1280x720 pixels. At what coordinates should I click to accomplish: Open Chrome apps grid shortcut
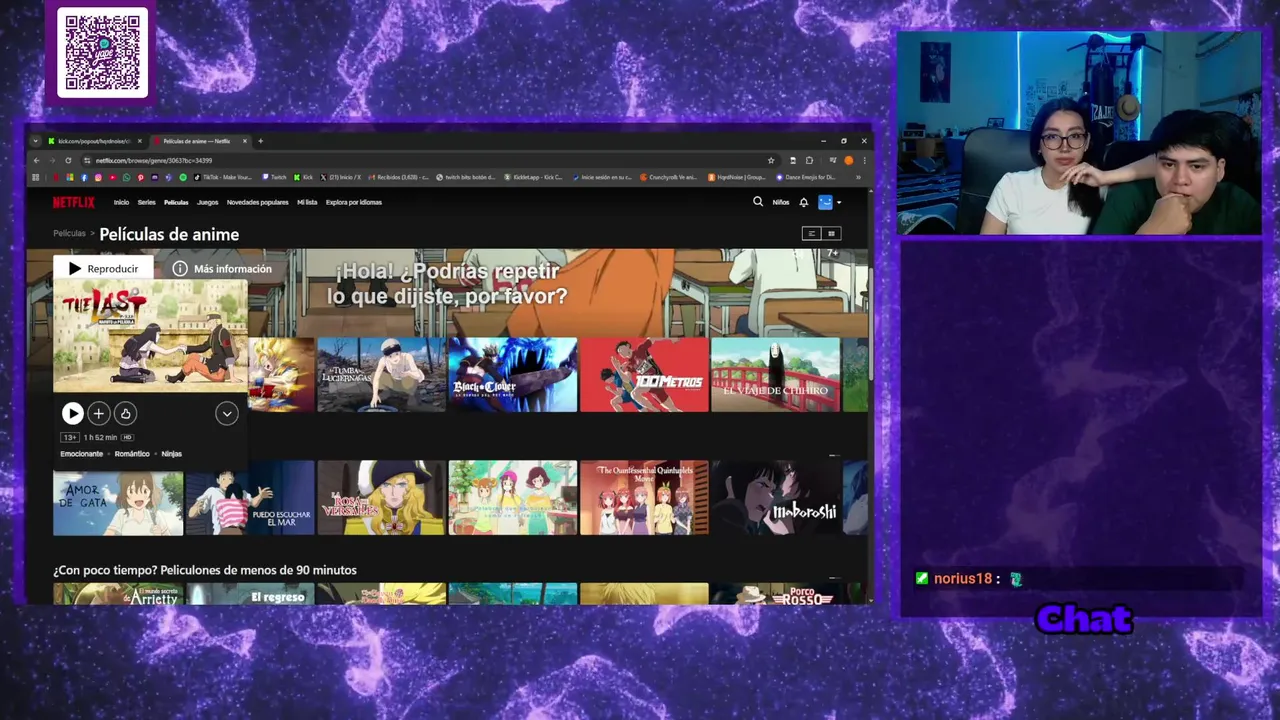(x=35, y=177)
